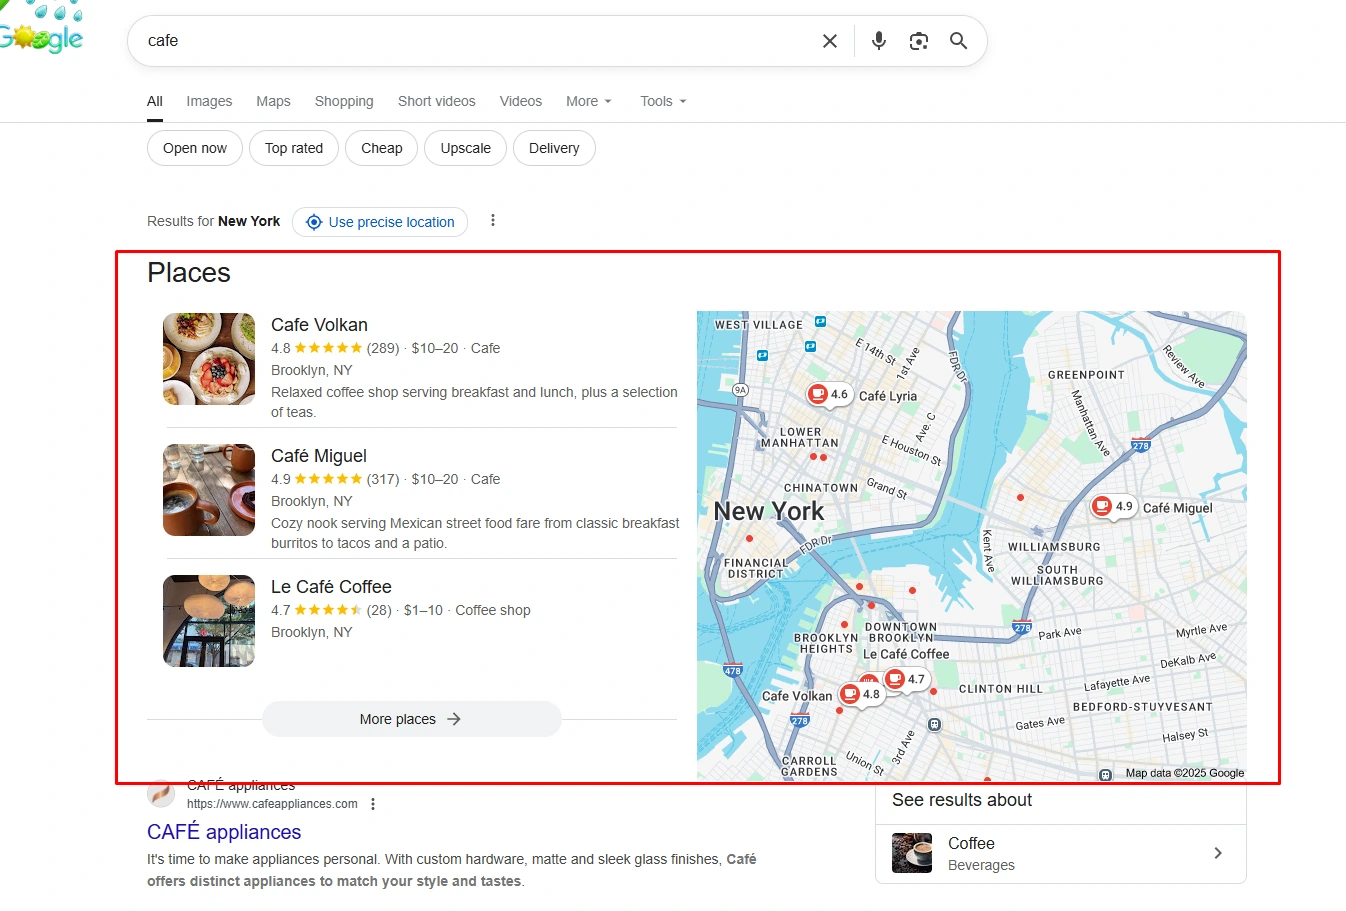
Task: Start voice search with the microphone icon
Action: [x=879, y=41]
